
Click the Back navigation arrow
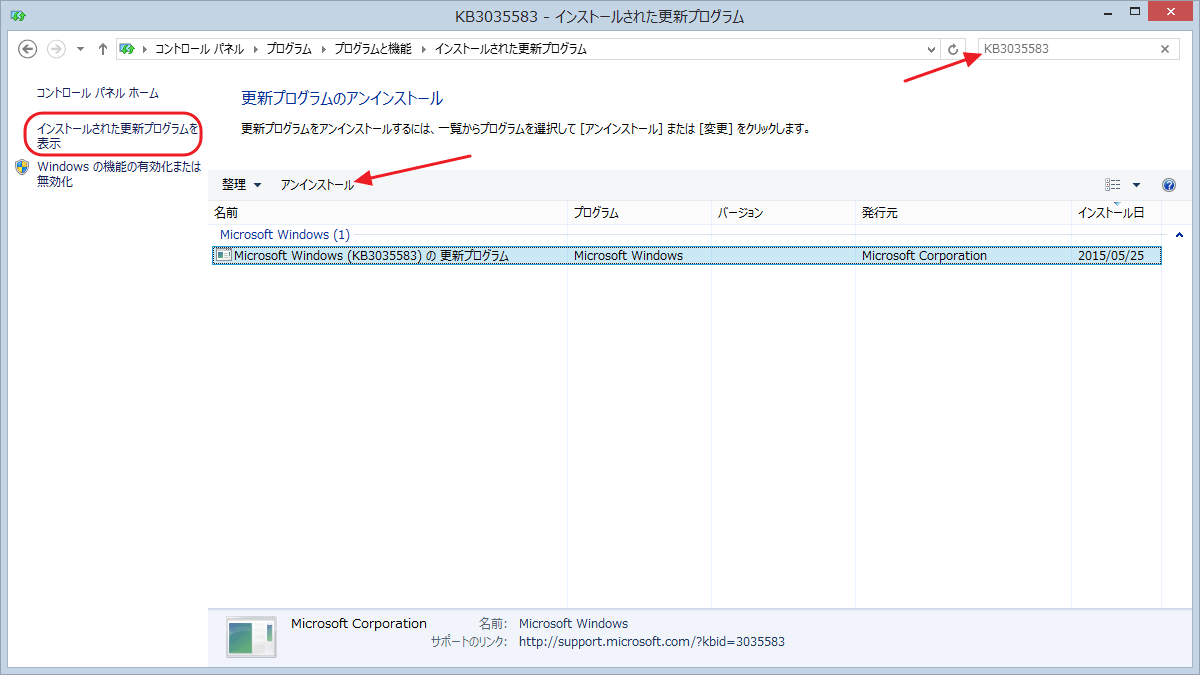coord(28,49)
